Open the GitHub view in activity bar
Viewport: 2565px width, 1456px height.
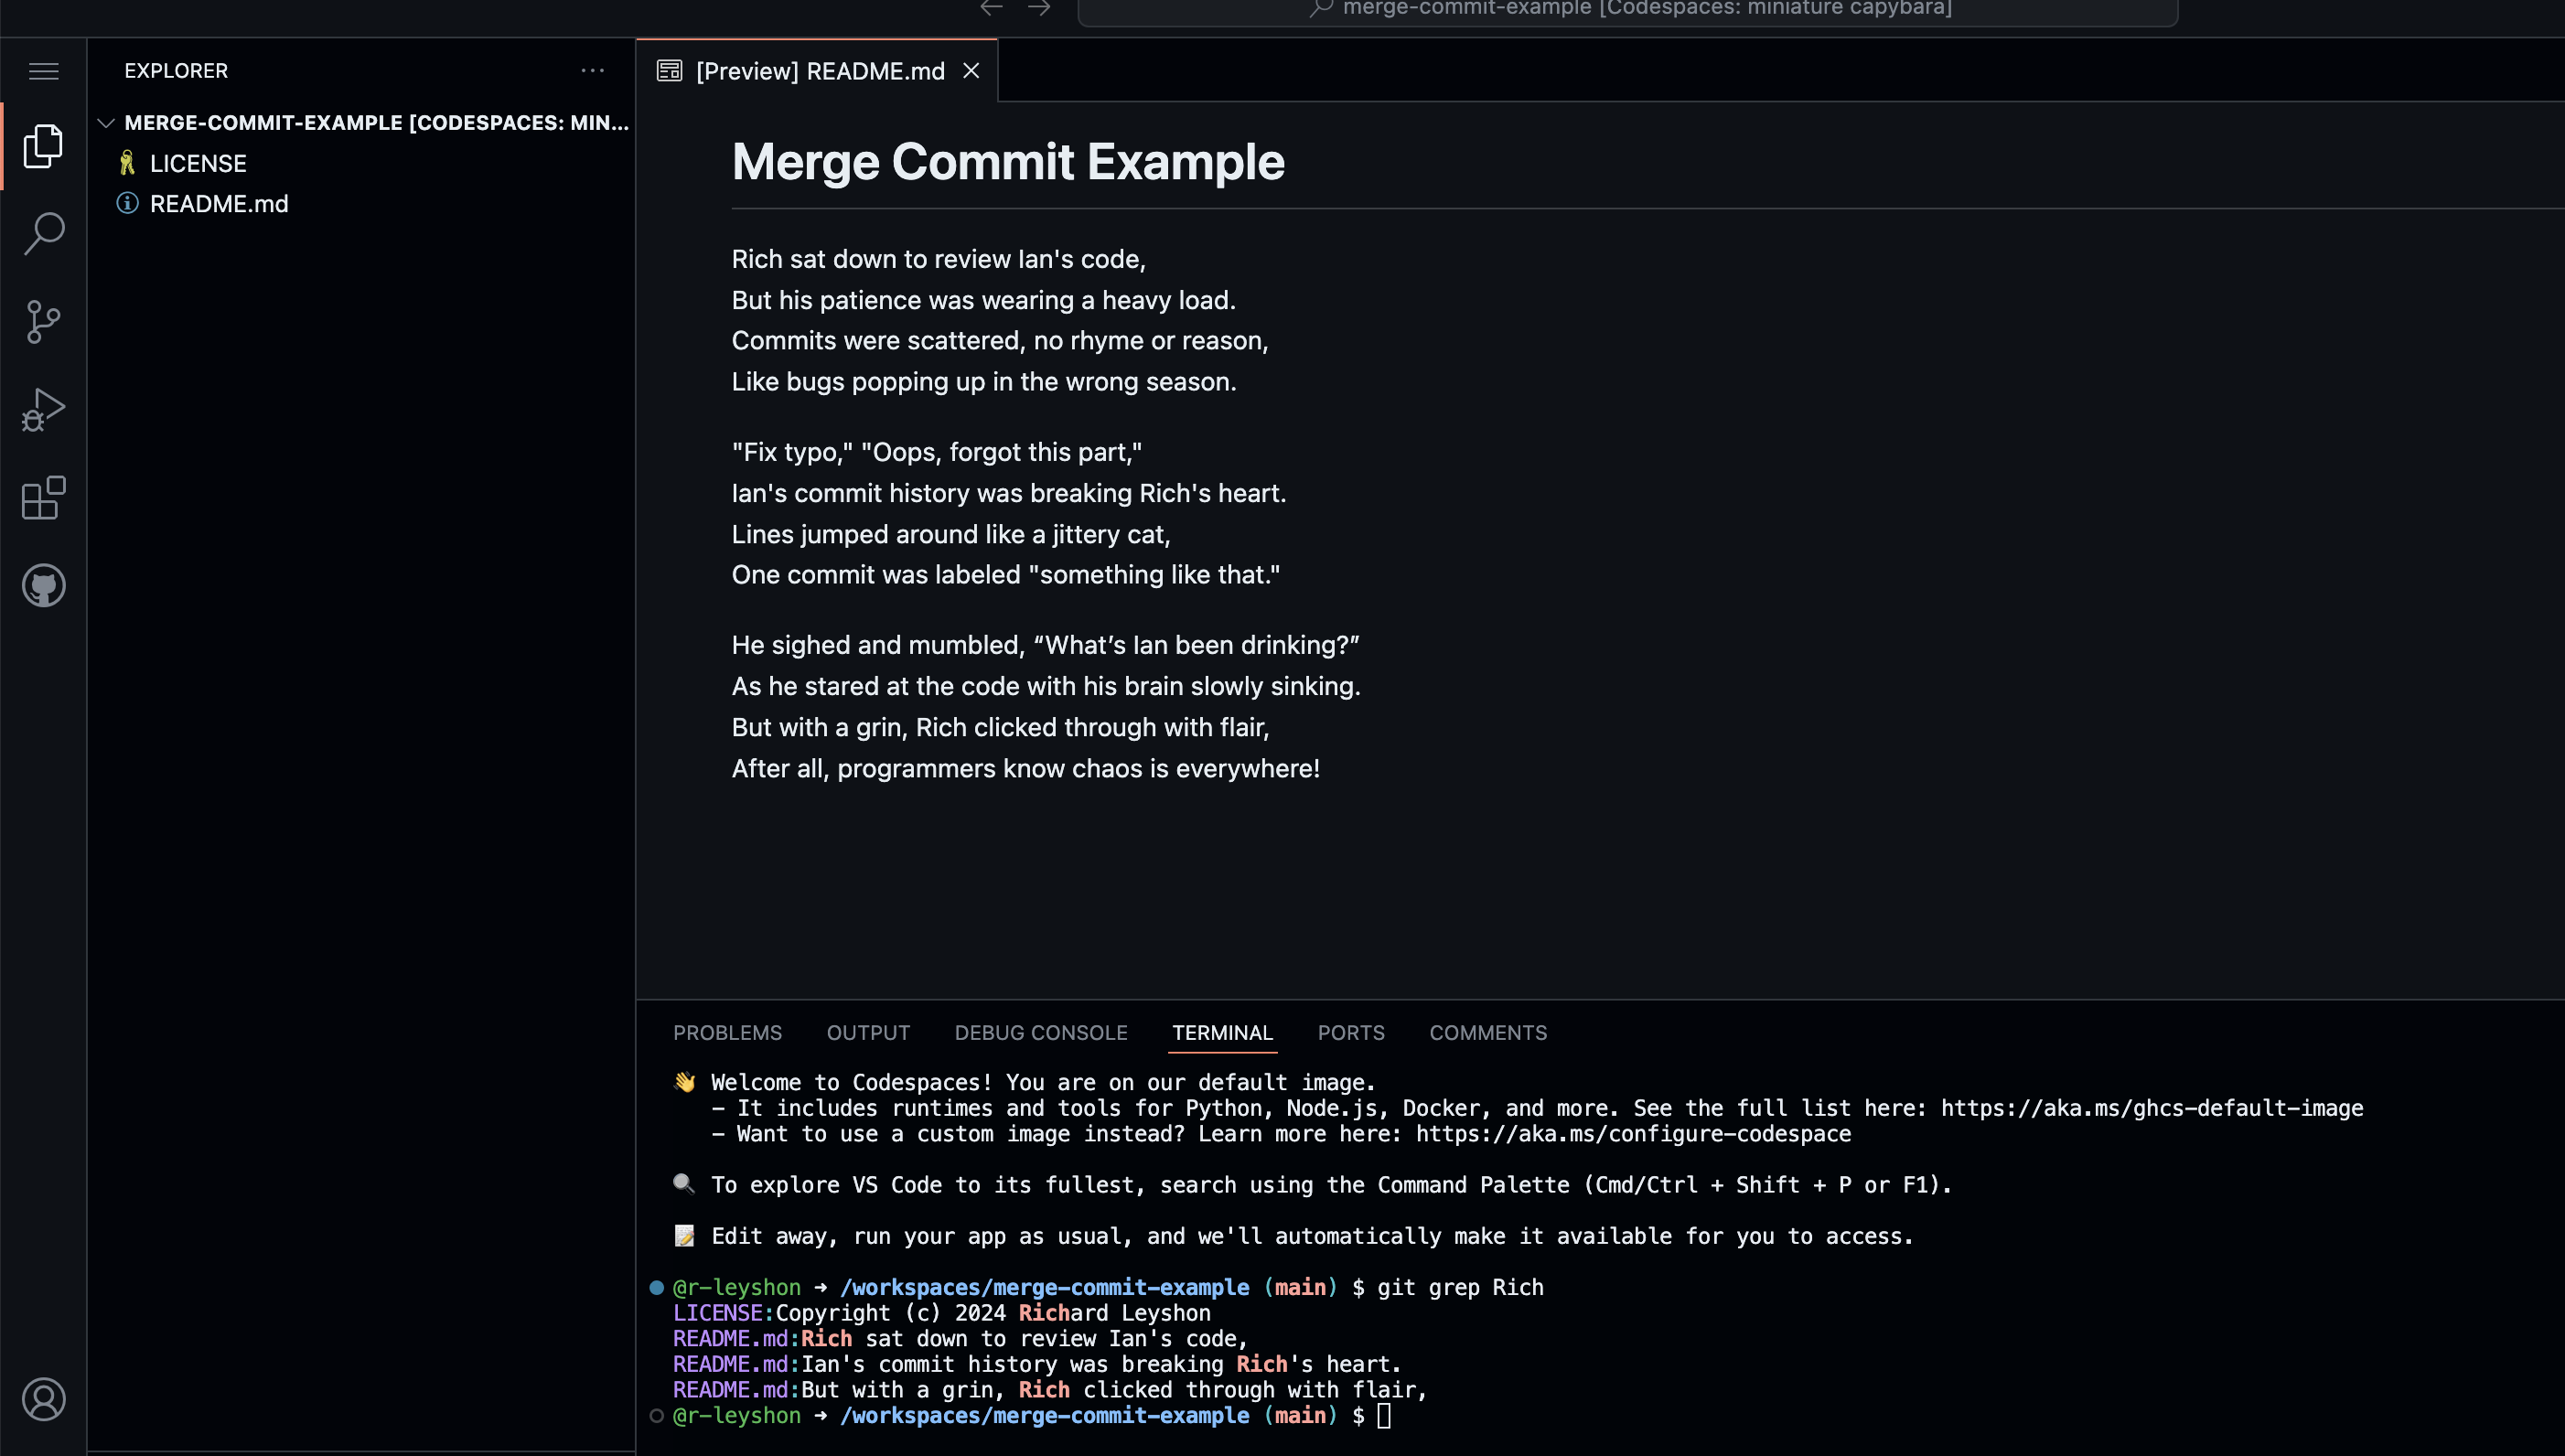coord(43,585)
